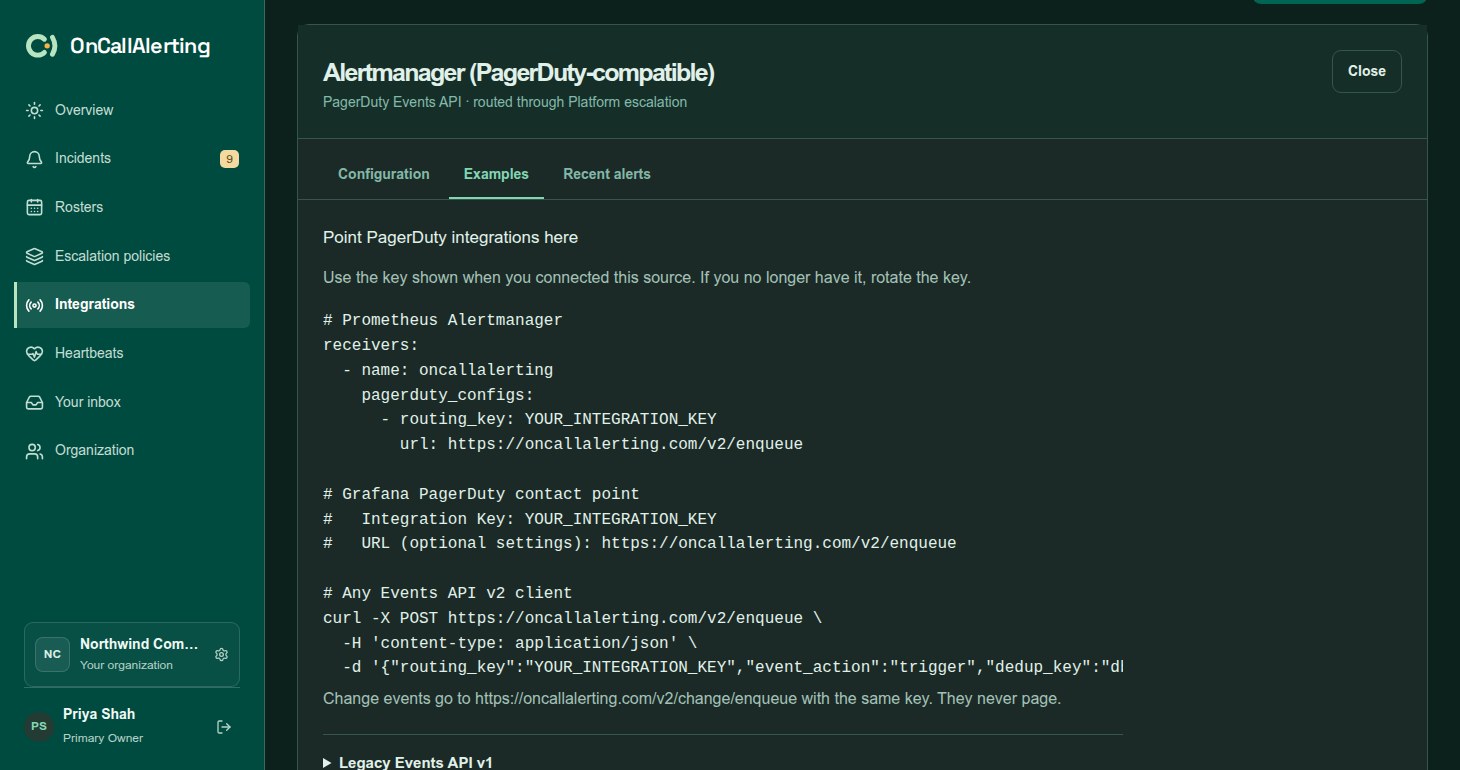
Task: Click the '# Integration Key' comment line
Action: point(520,519)
